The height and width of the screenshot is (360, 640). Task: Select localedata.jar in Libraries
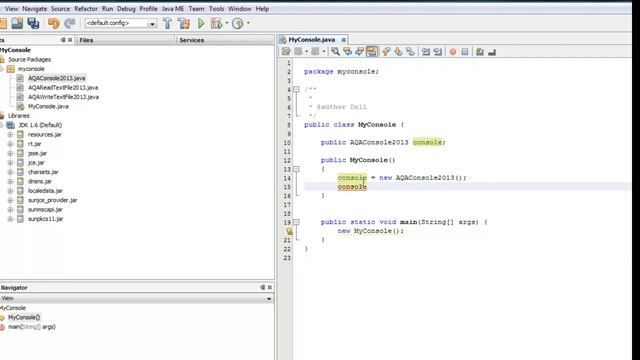[45, 191]
